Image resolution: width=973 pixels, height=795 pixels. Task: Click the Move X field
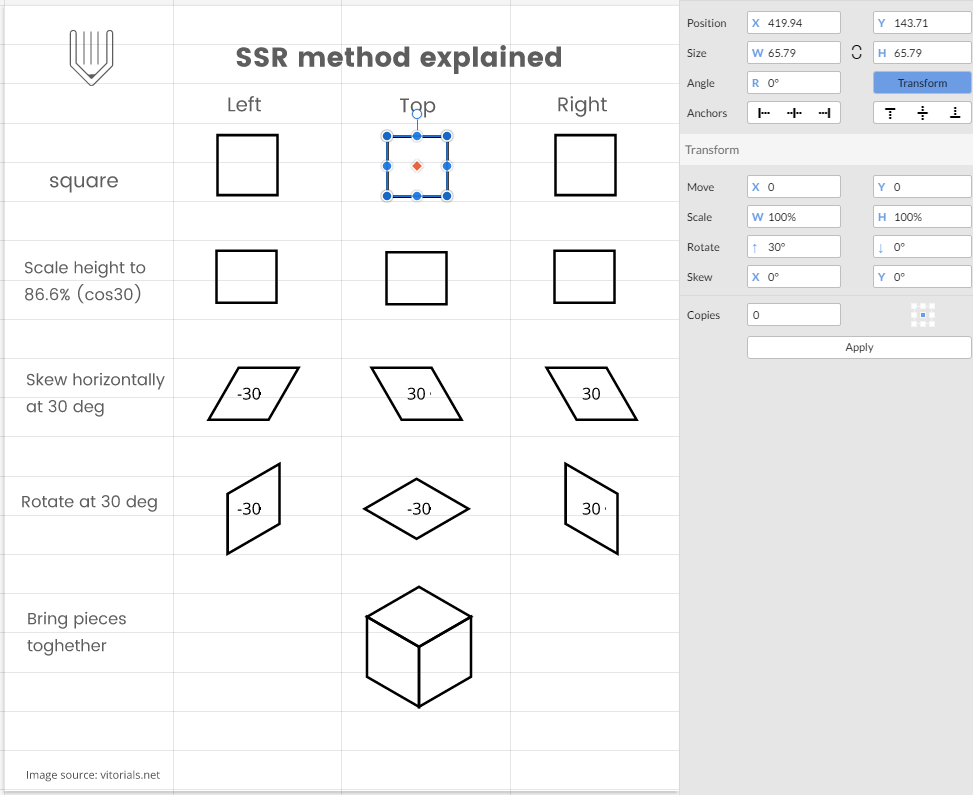click(x=794, y=187)
